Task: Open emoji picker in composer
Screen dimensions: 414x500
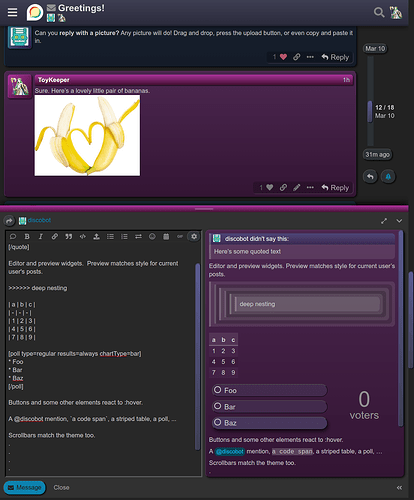Action: click(152, 236)
